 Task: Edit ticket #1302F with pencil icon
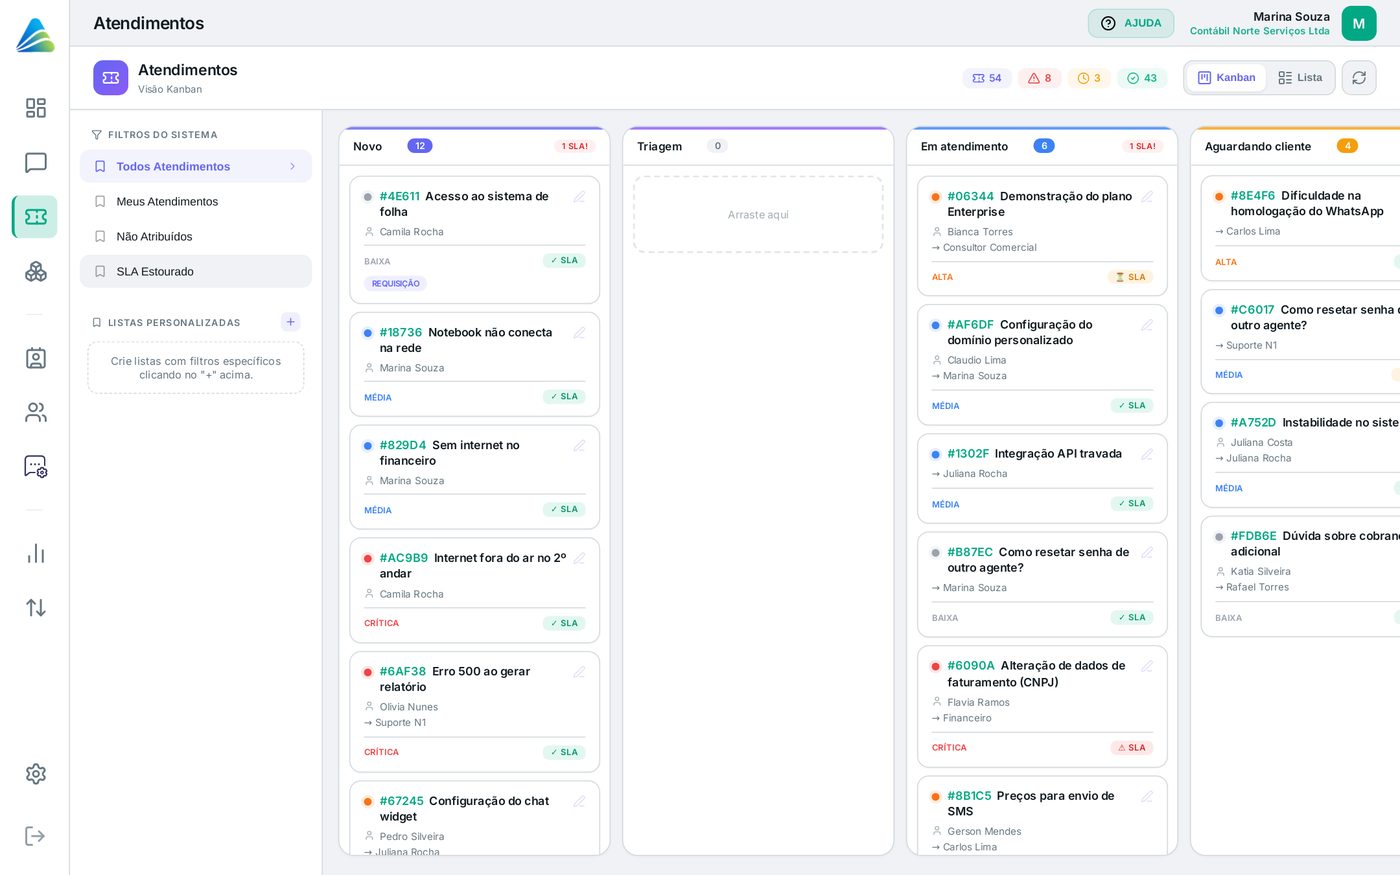1147,455
